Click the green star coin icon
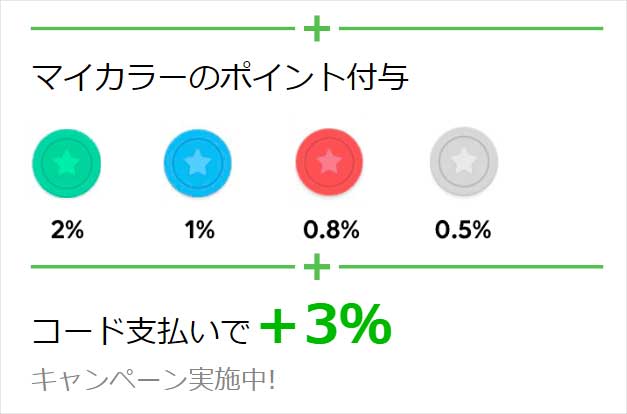Viewport: 627px width, 414px height. 66,163
